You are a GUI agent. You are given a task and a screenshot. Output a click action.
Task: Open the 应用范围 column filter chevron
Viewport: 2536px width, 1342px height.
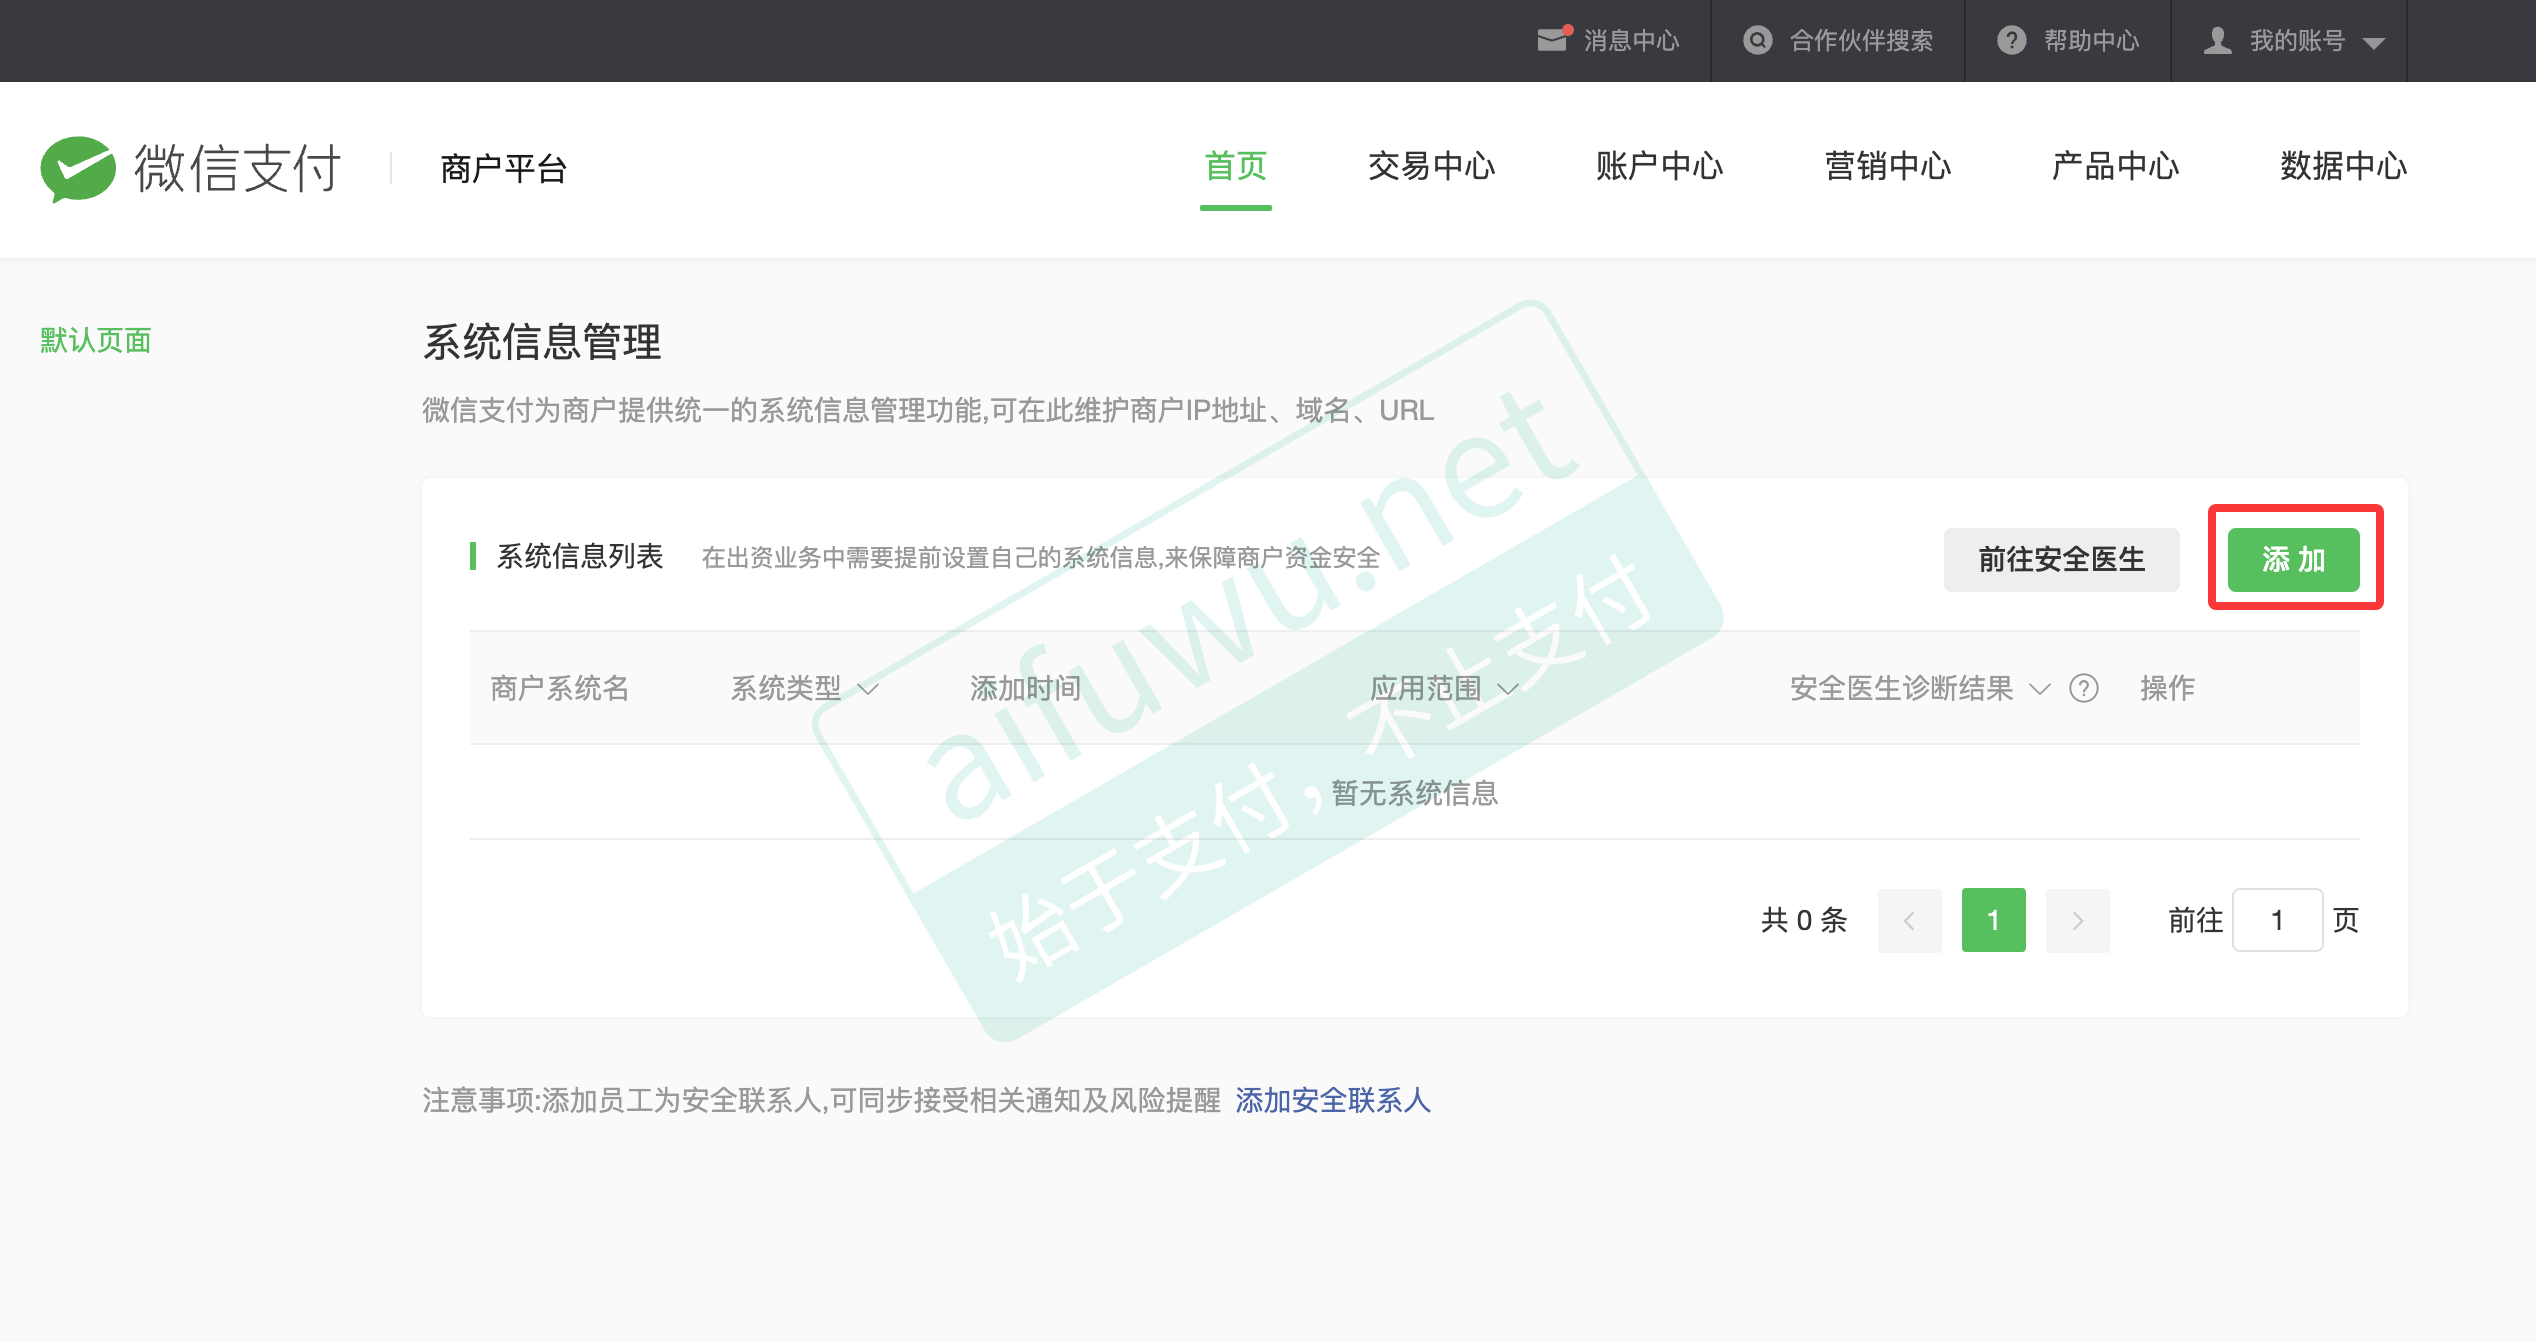pos(1508,689)
